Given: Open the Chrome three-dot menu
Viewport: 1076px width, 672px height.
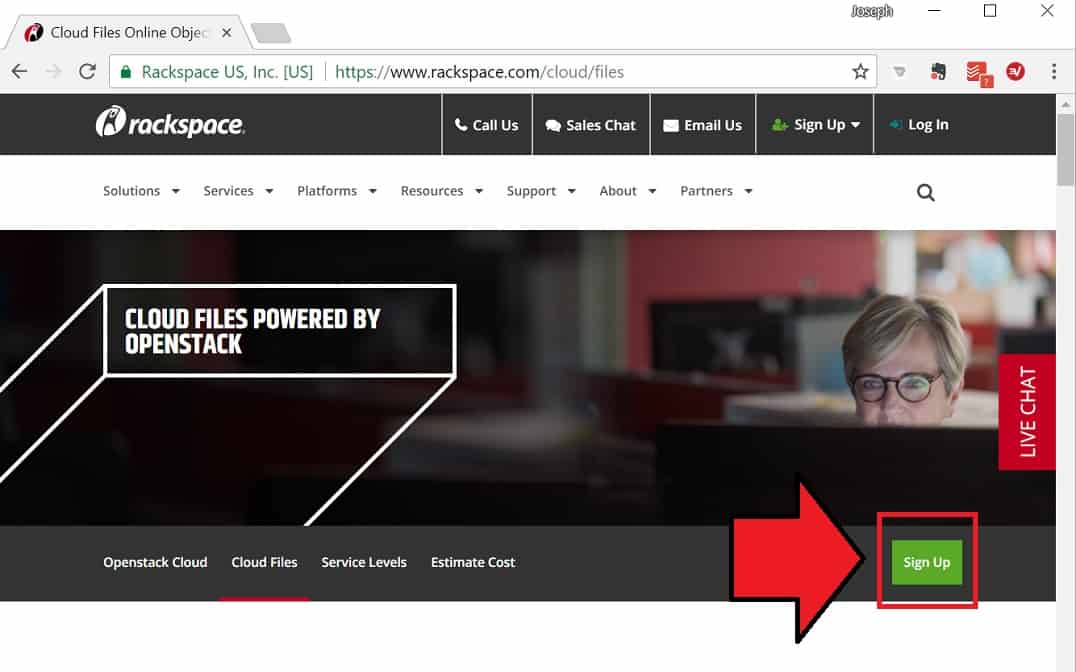Looking at the screenshot, I should click(1053, 71).
